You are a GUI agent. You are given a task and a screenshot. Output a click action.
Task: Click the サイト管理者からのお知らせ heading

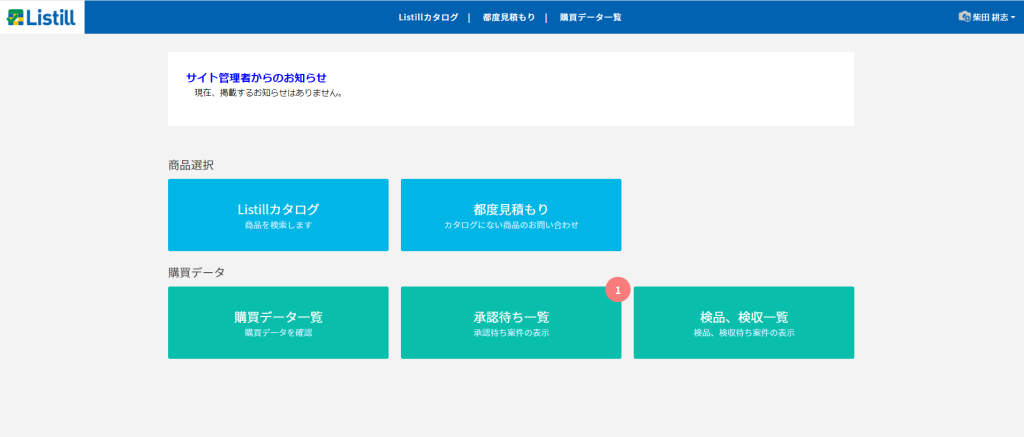(256, 78)
